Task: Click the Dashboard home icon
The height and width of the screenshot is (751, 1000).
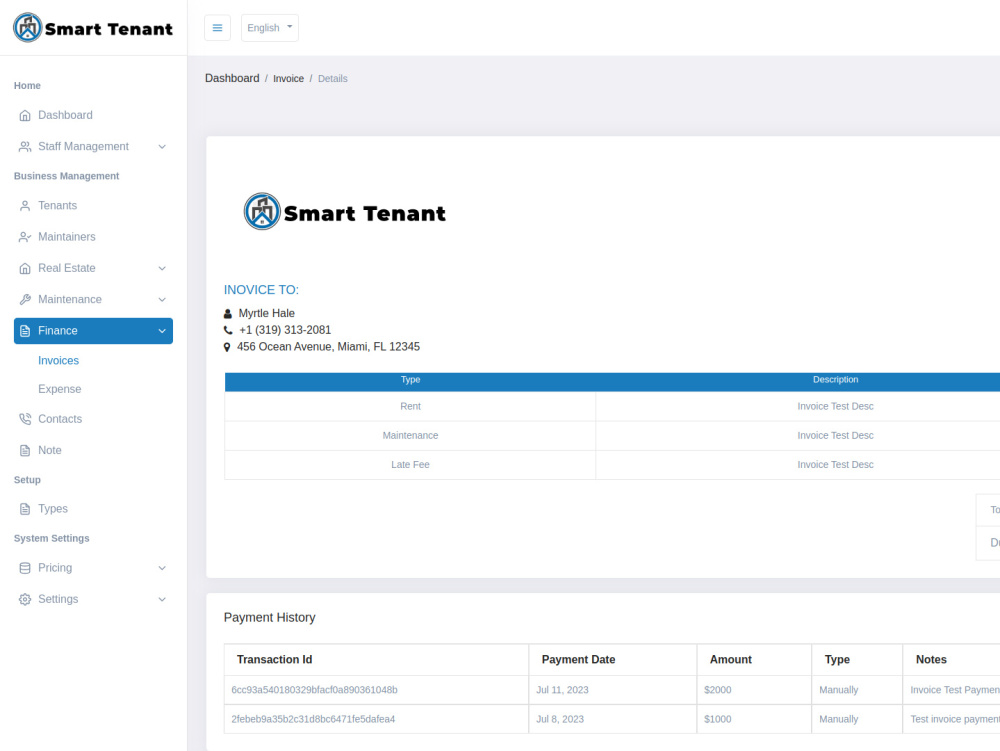Action: (25, 115)
